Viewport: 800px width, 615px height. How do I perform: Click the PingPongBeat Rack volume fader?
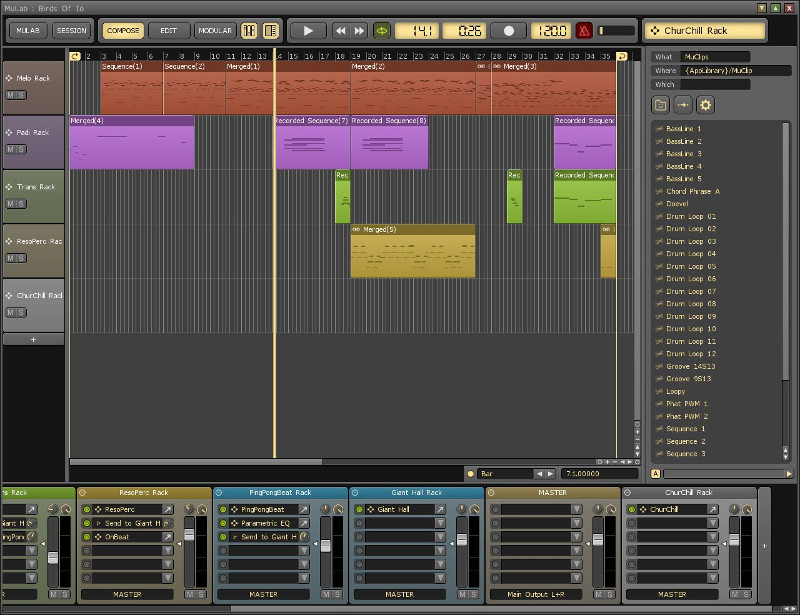tap(326, 546)
